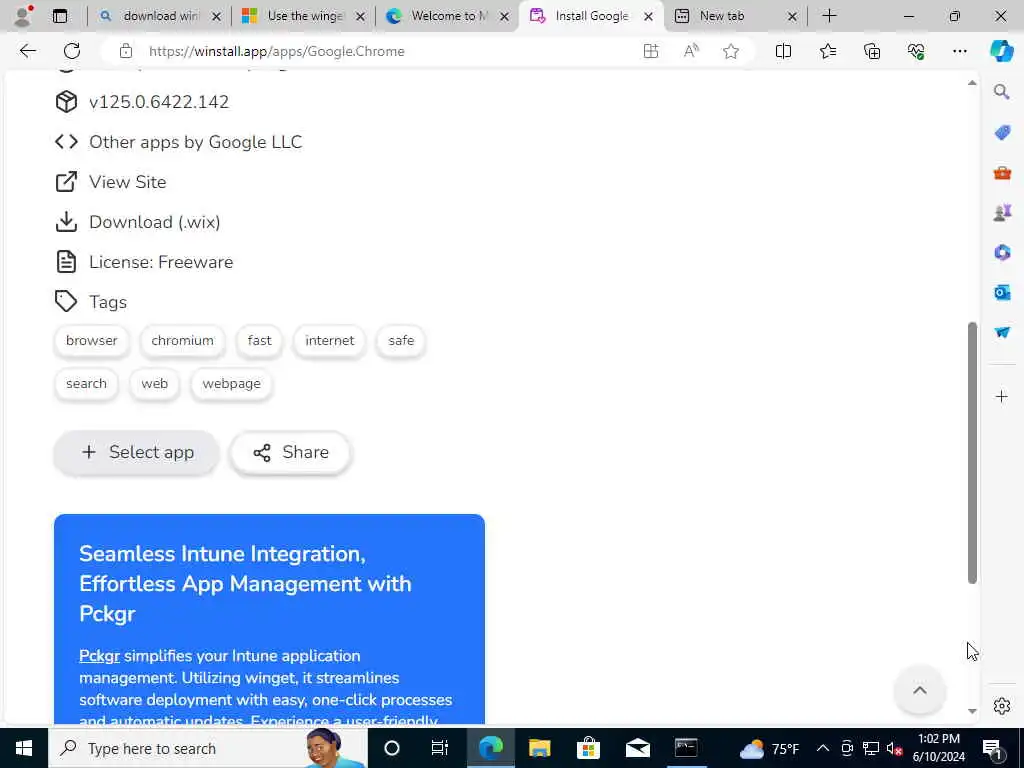Image resolution: width=1024 pixels, height=768 pixels.
Task: Click the 'internet' tag
Action: [x=329, y=340]
